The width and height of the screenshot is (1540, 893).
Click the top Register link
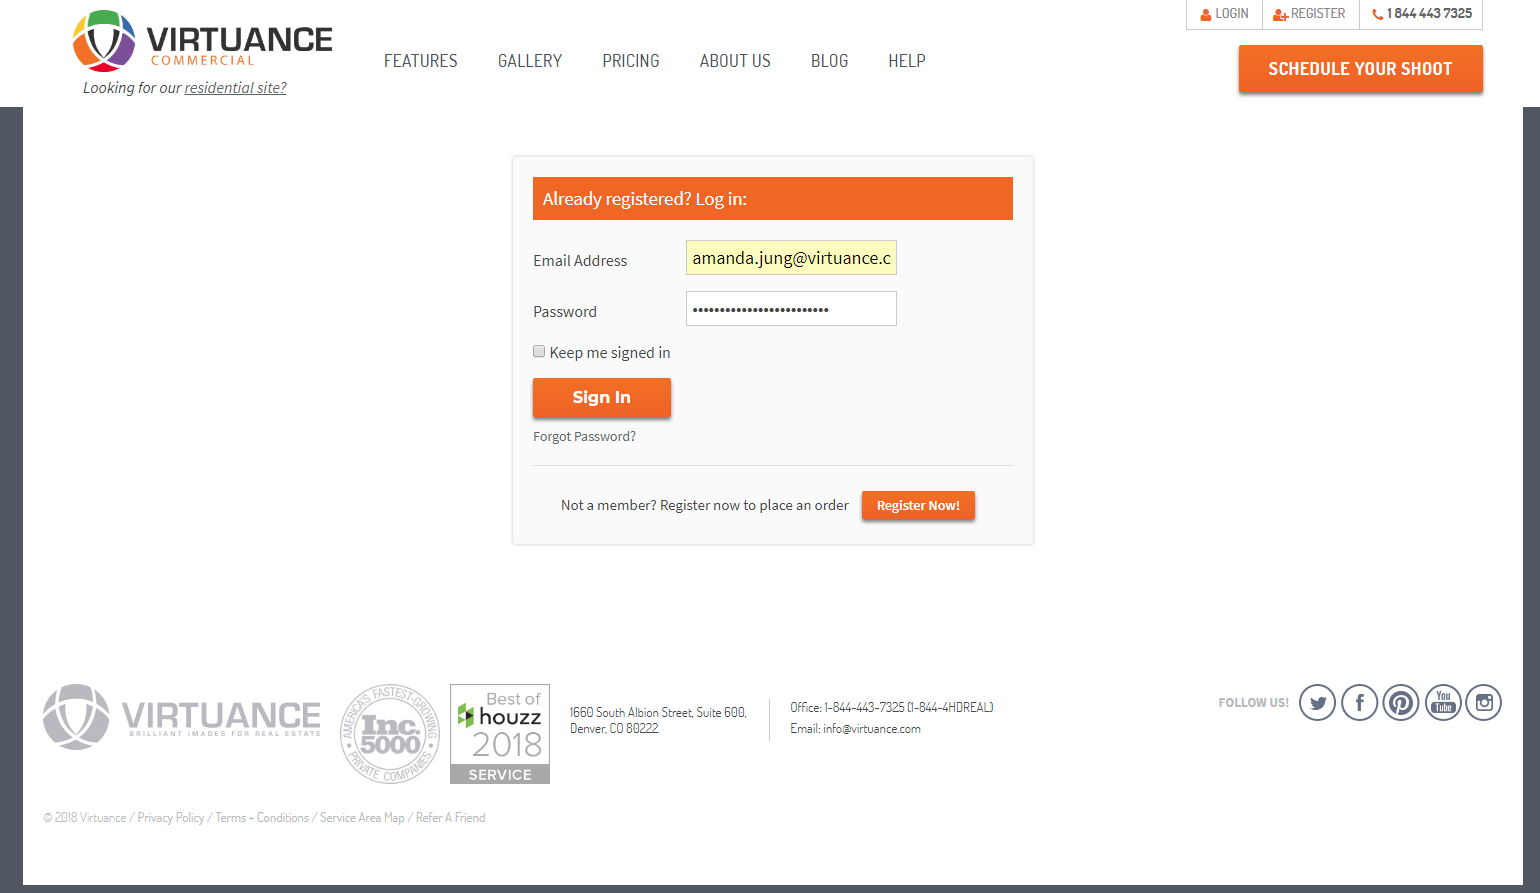tap(1309, 14)
